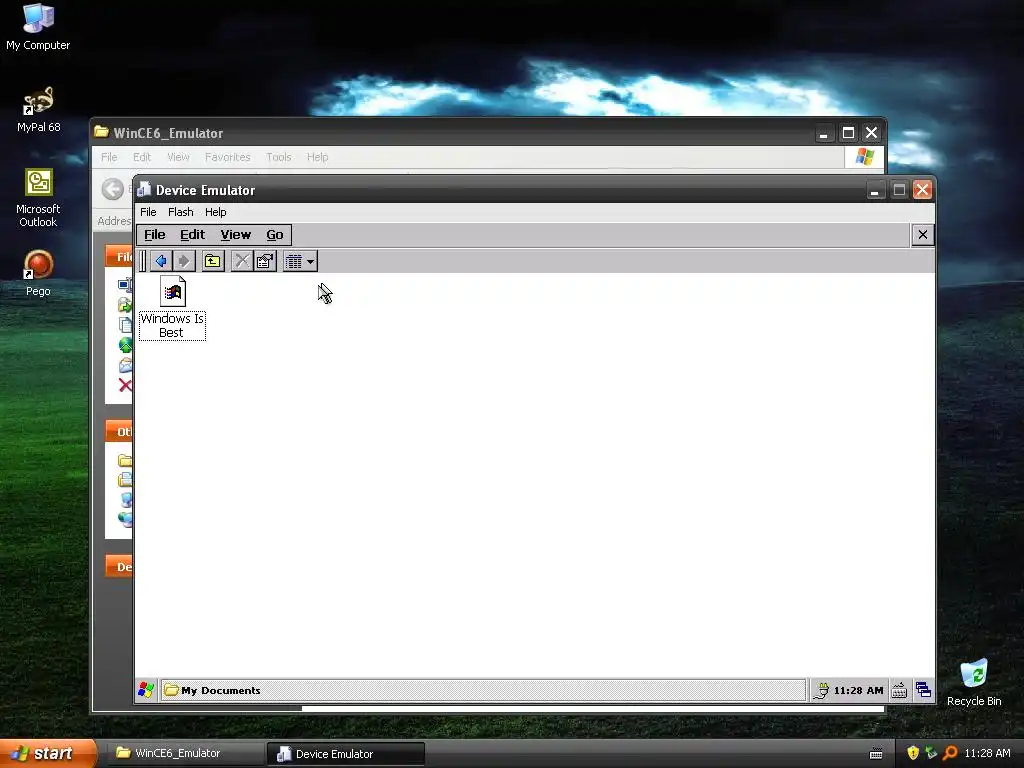Open the My Computer desktop icon

point(38,27)
